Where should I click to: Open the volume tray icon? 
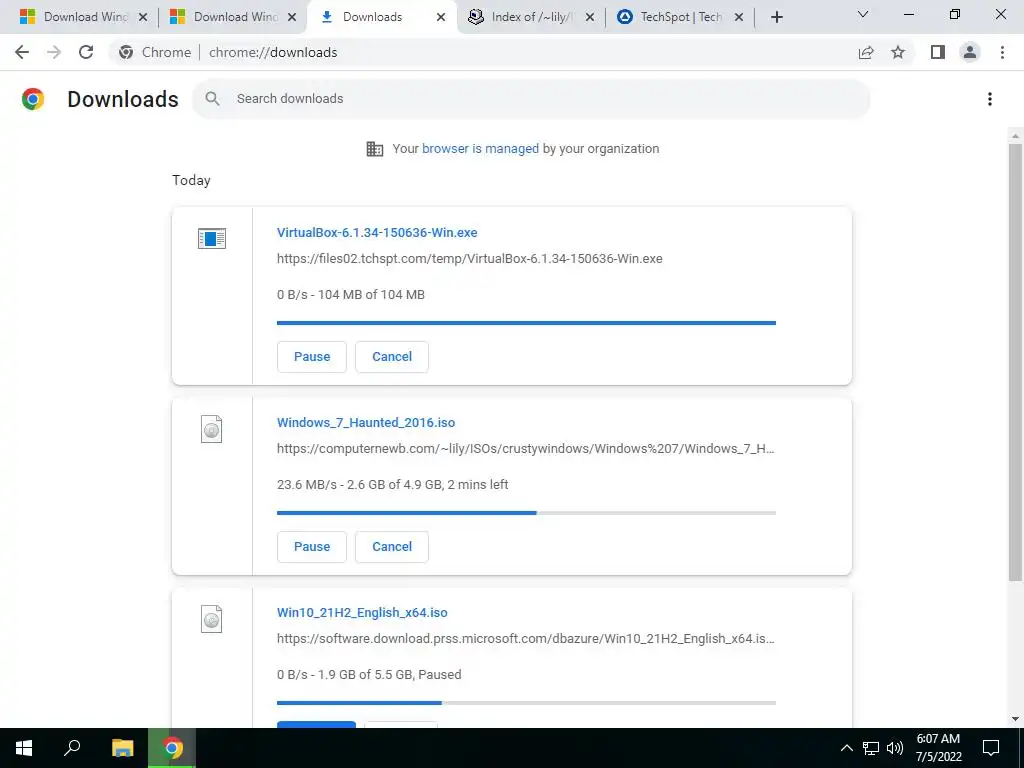point(895,748)
